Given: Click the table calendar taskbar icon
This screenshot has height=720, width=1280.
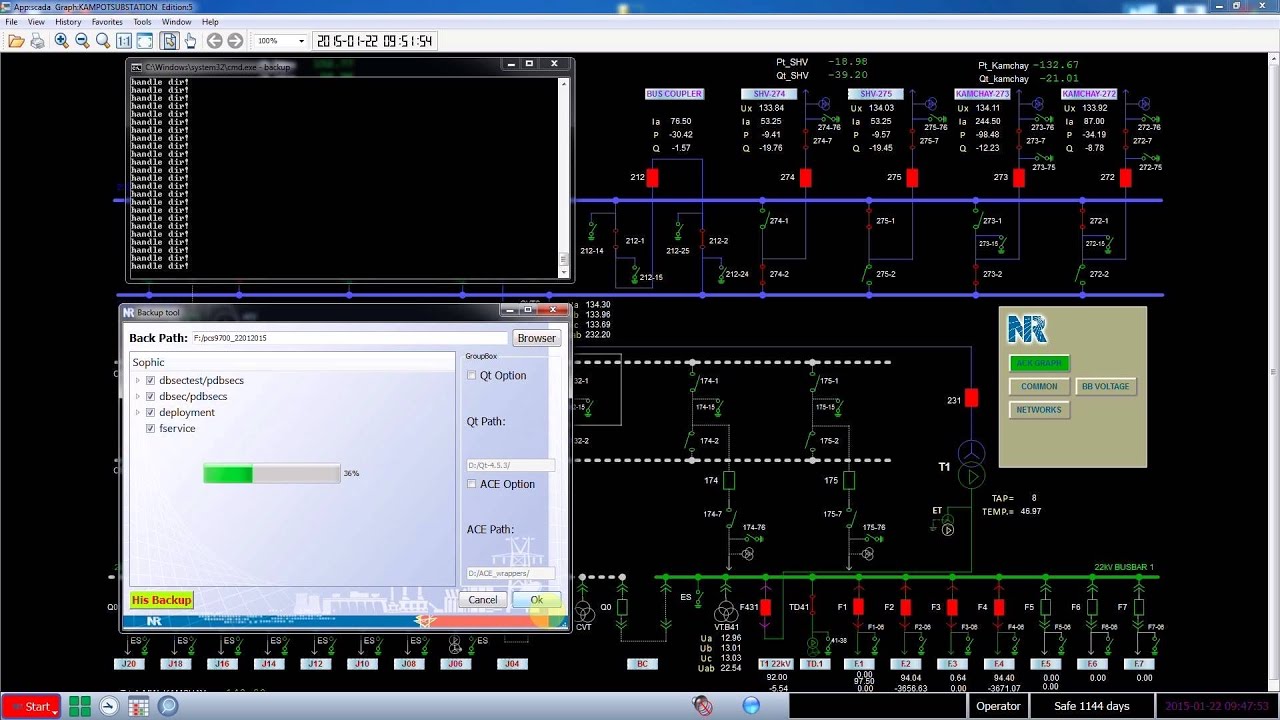Looking at the screenshot, I should point(138,706).
